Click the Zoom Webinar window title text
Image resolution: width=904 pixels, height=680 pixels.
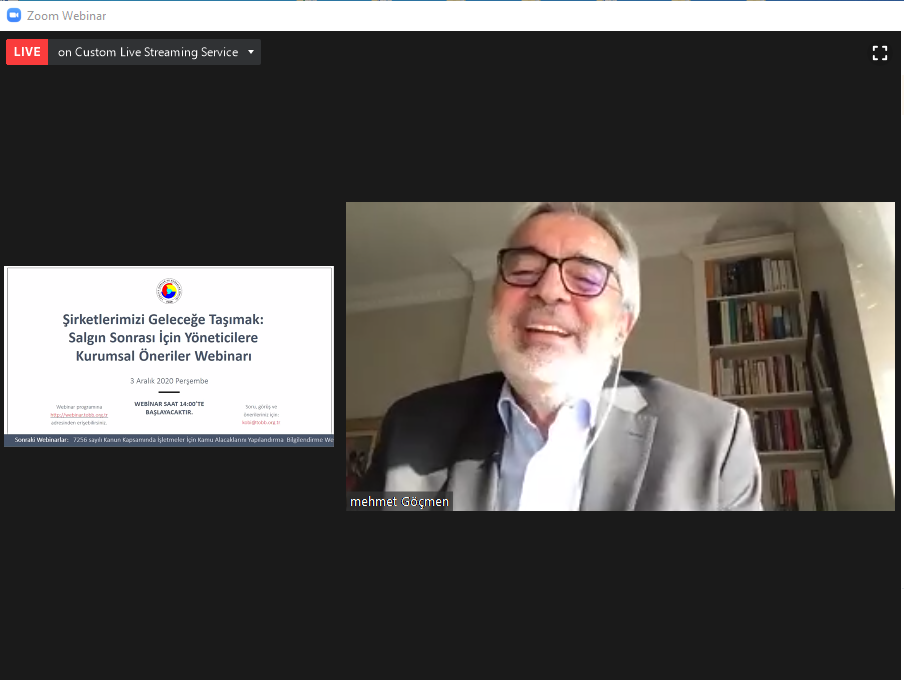coord(67,16)
